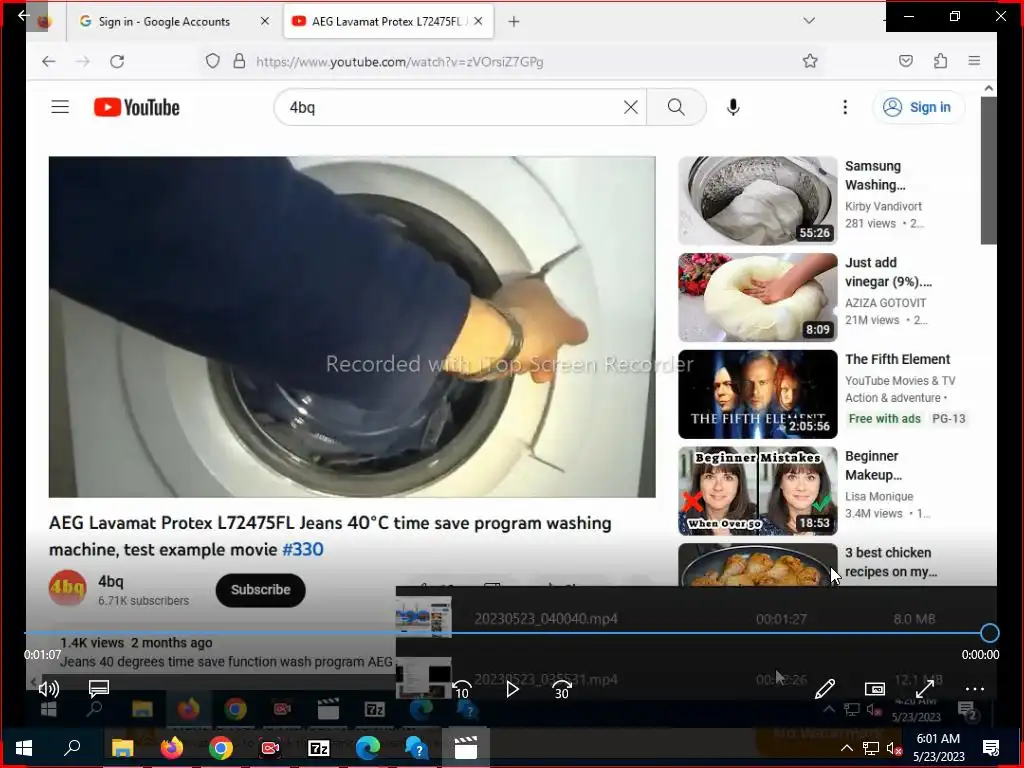1024x768 pixels.
Task: Launch Google Chrome from the taskbar
Action: [221, 748]
